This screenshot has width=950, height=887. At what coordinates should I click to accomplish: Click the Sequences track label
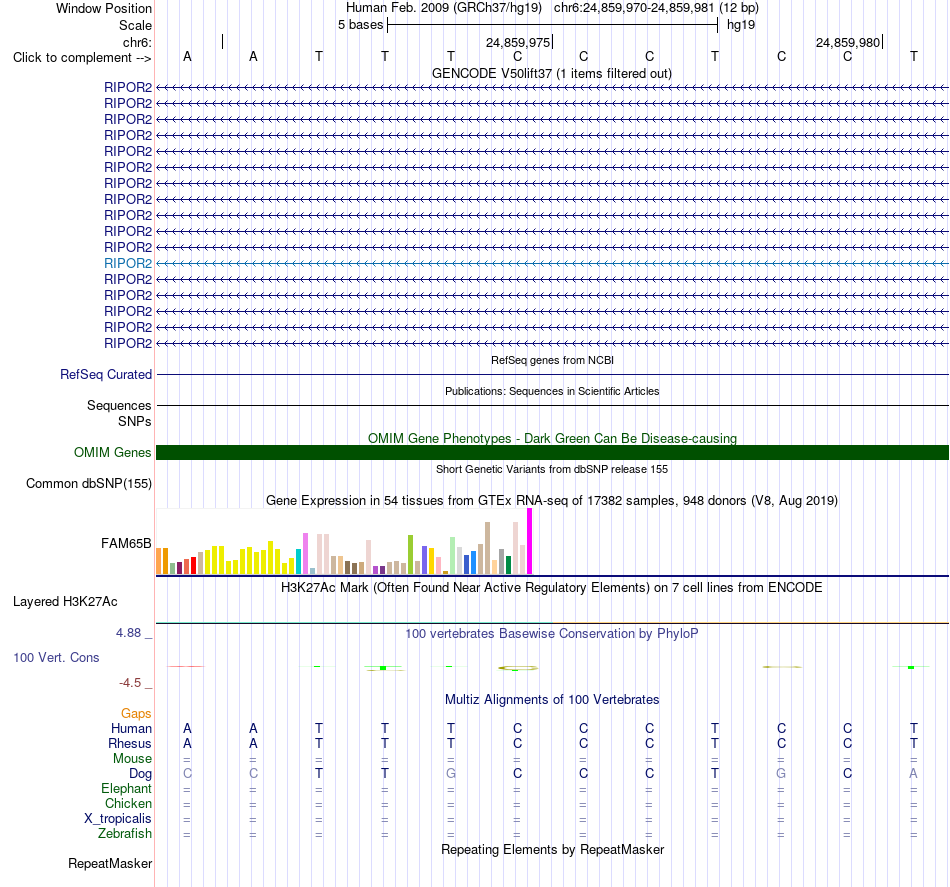pos(119,405)
